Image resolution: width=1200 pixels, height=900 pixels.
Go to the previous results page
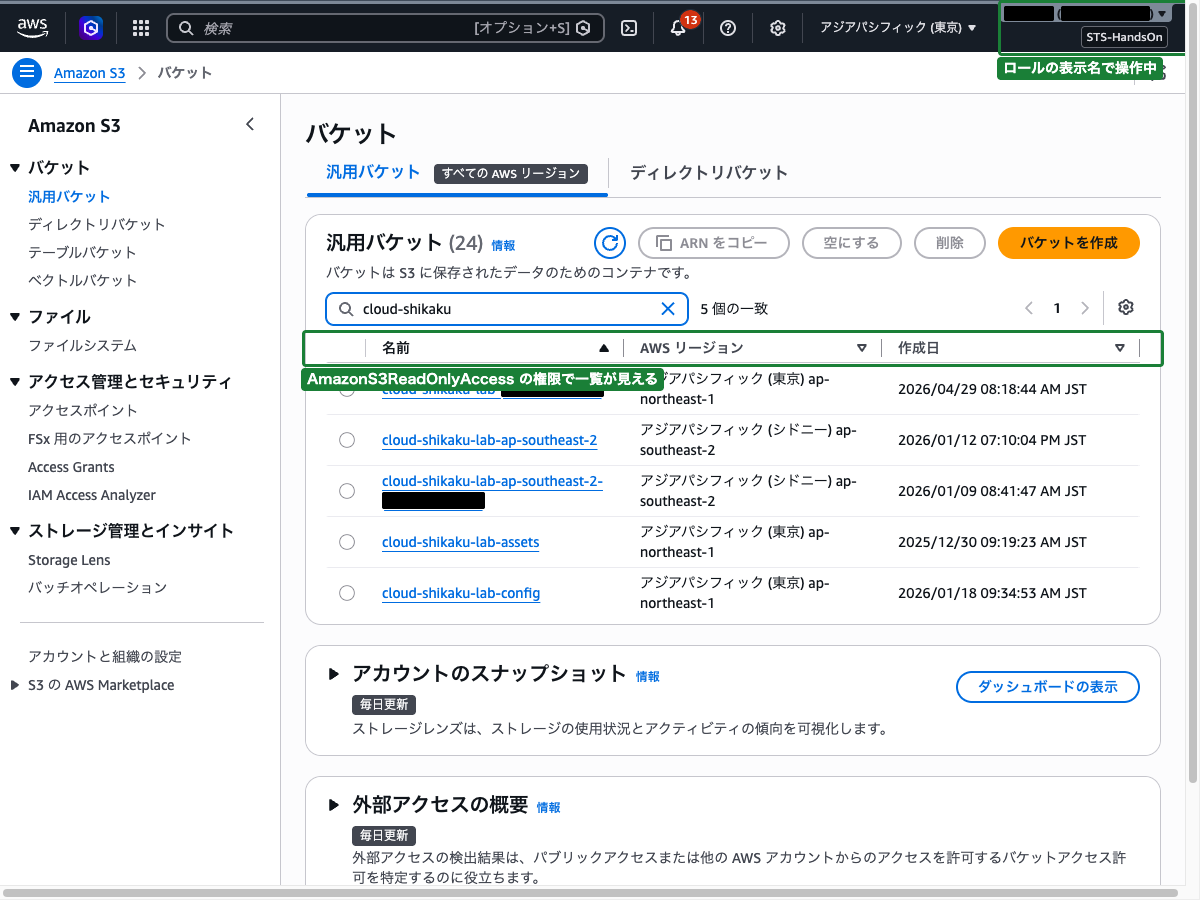1029,308
